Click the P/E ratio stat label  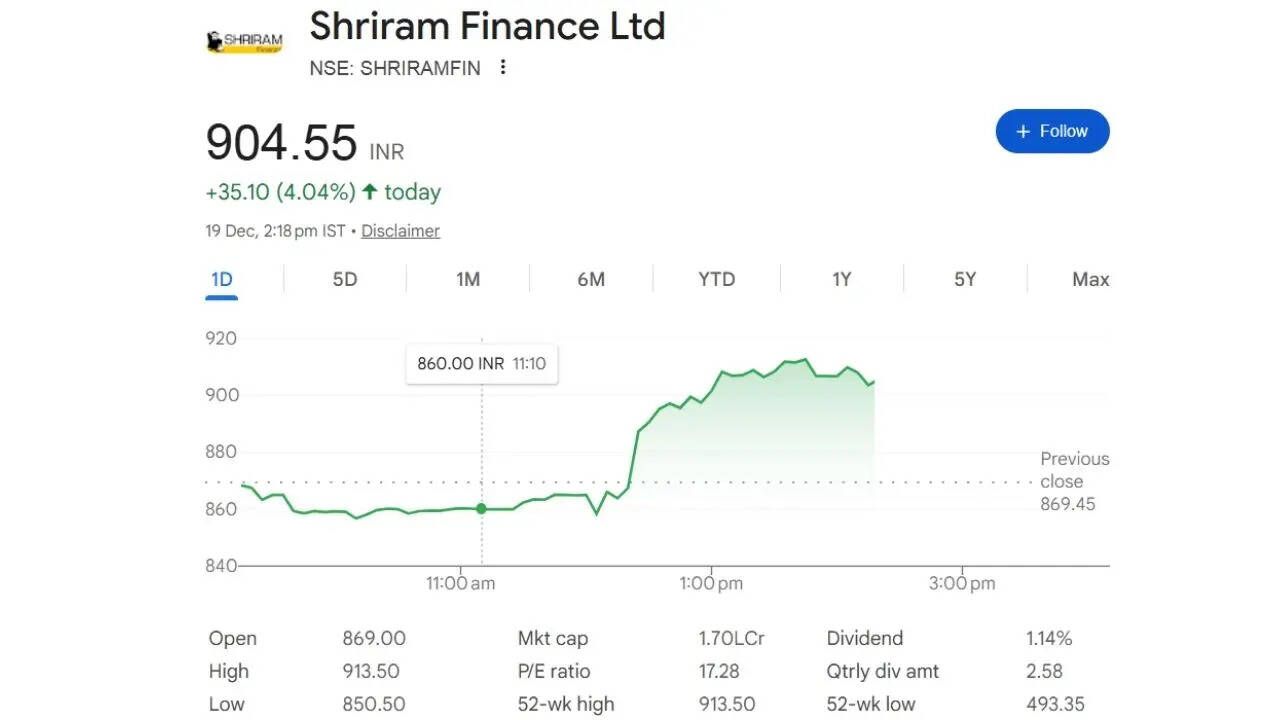point(554,671)
